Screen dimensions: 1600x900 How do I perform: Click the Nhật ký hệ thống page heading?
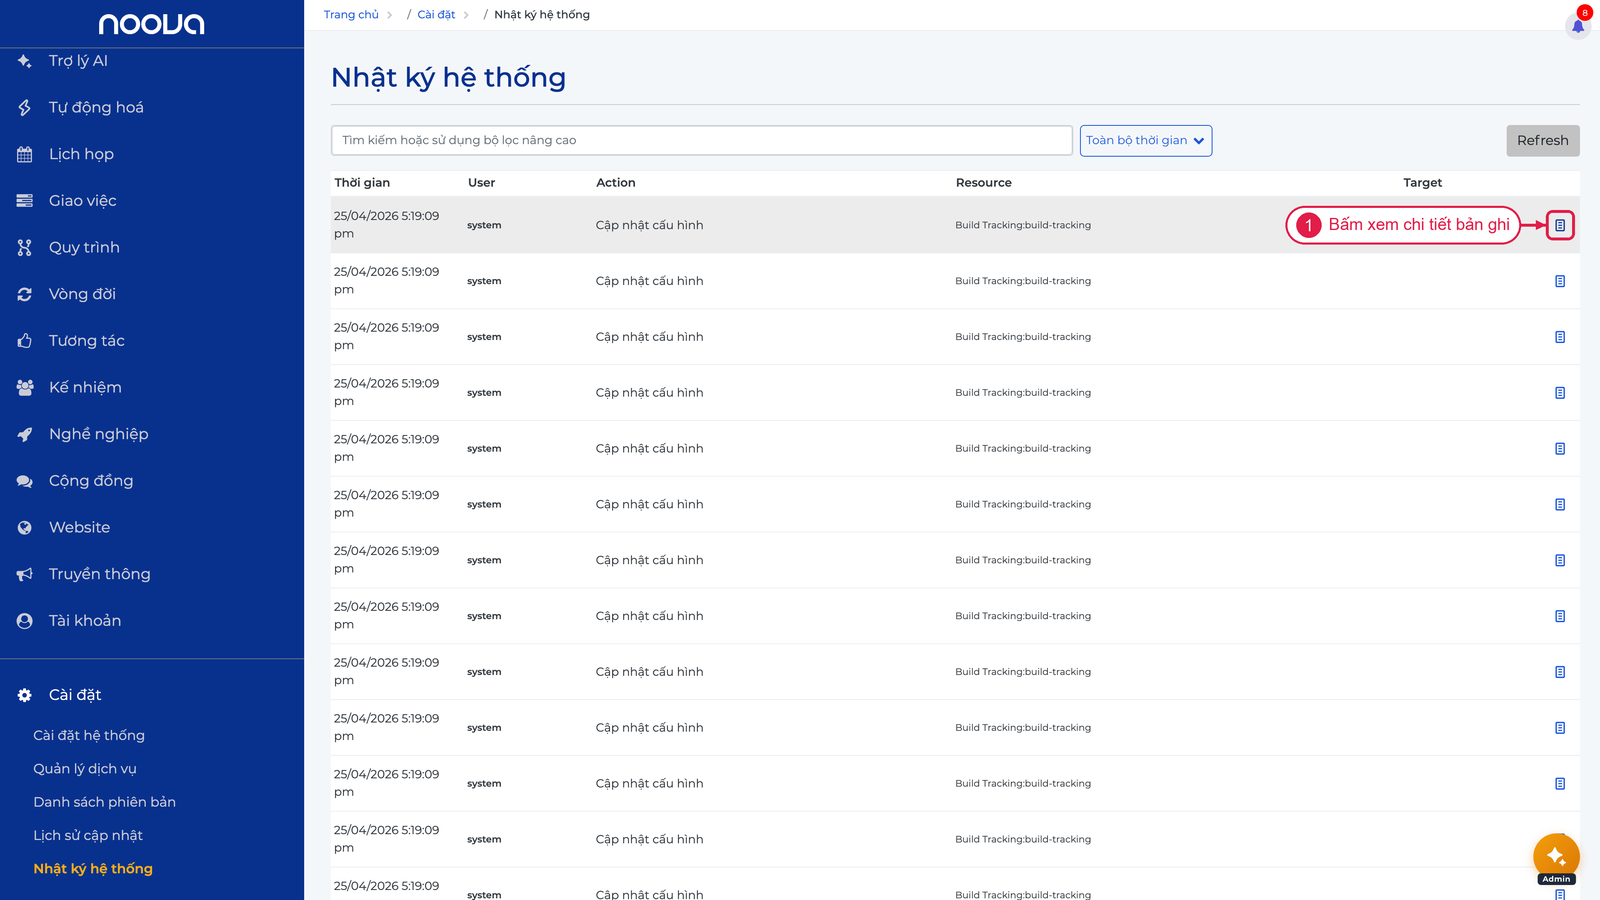(x=448, y=78)
